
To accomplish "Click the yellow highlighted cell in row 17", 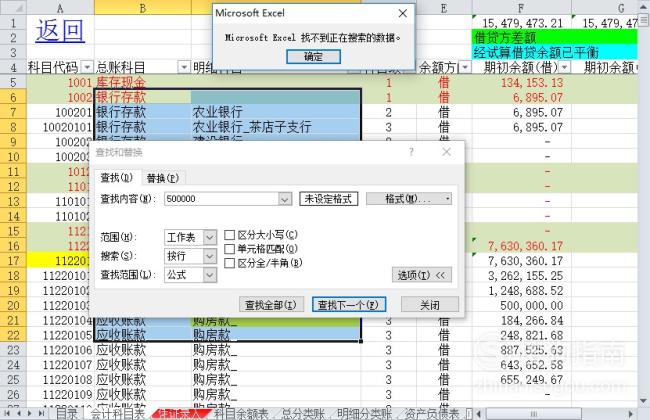I will (x=60, y=261).
